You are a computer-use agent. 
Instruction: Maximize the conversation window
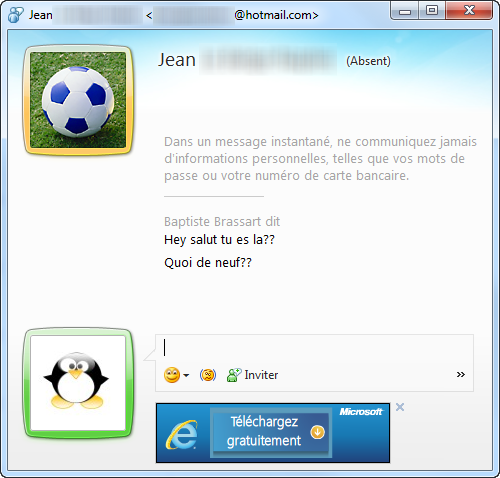pos(432,11)
